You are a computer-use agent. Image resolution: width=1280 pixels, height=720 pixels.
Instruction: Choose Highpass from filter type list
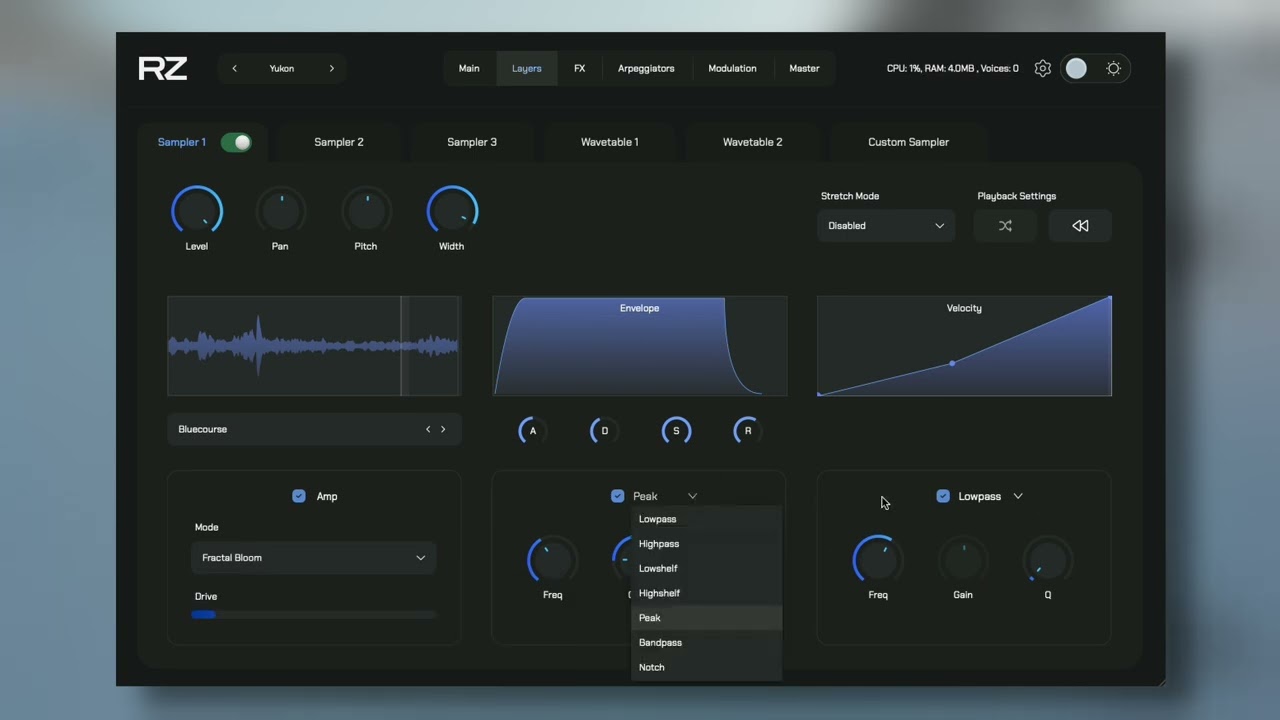pos(706,544)
